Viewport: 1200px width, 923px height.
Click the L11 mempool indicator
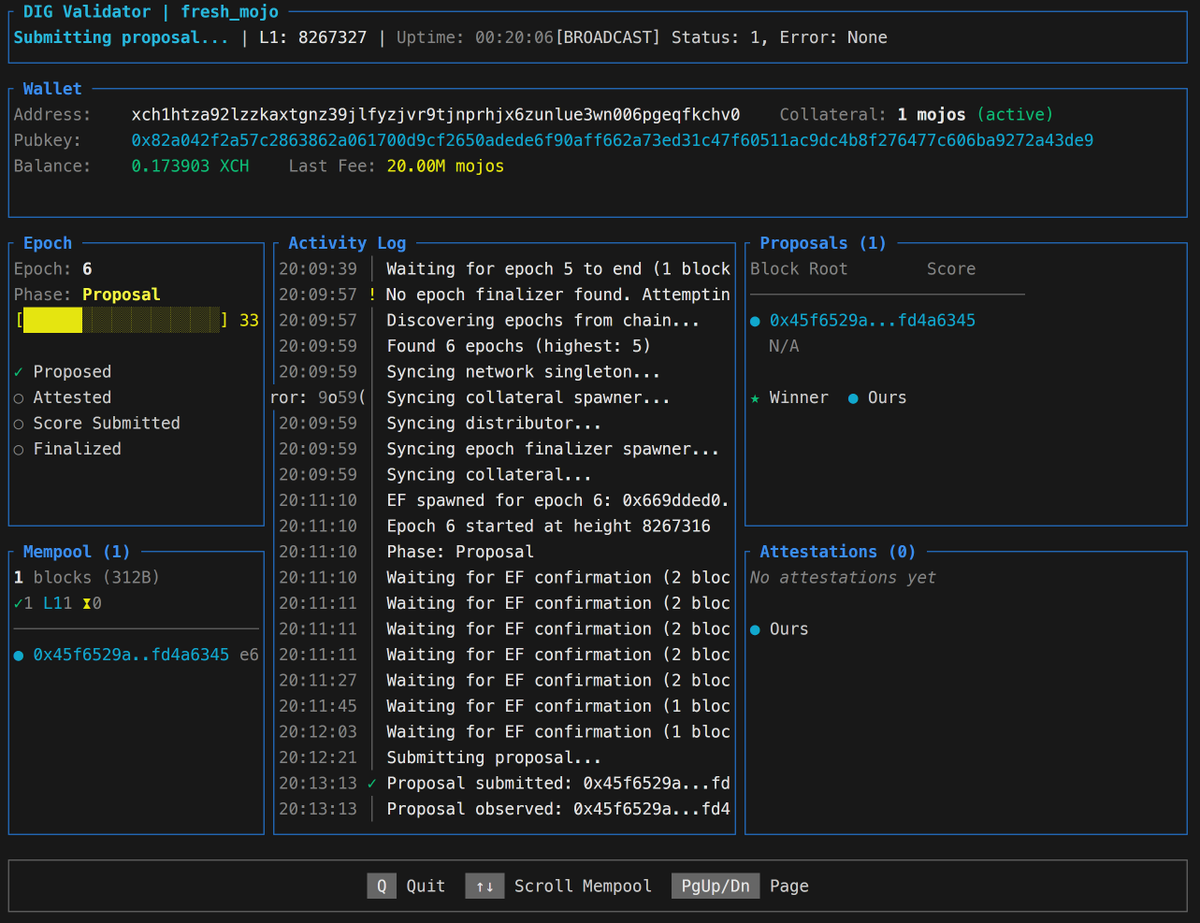(x=57, y=603)
